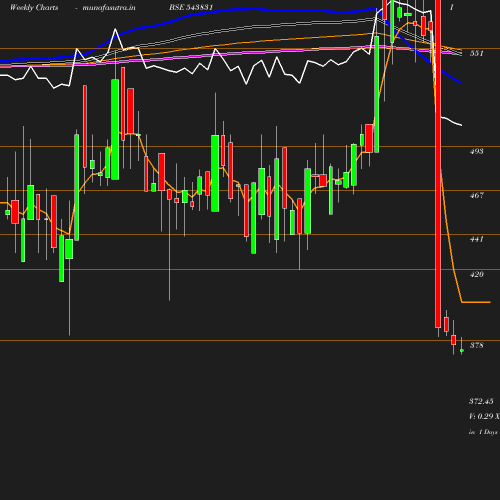The image size is (500, 500).
Task: Click the 'munafasutra.in' label
Action: 109,7
